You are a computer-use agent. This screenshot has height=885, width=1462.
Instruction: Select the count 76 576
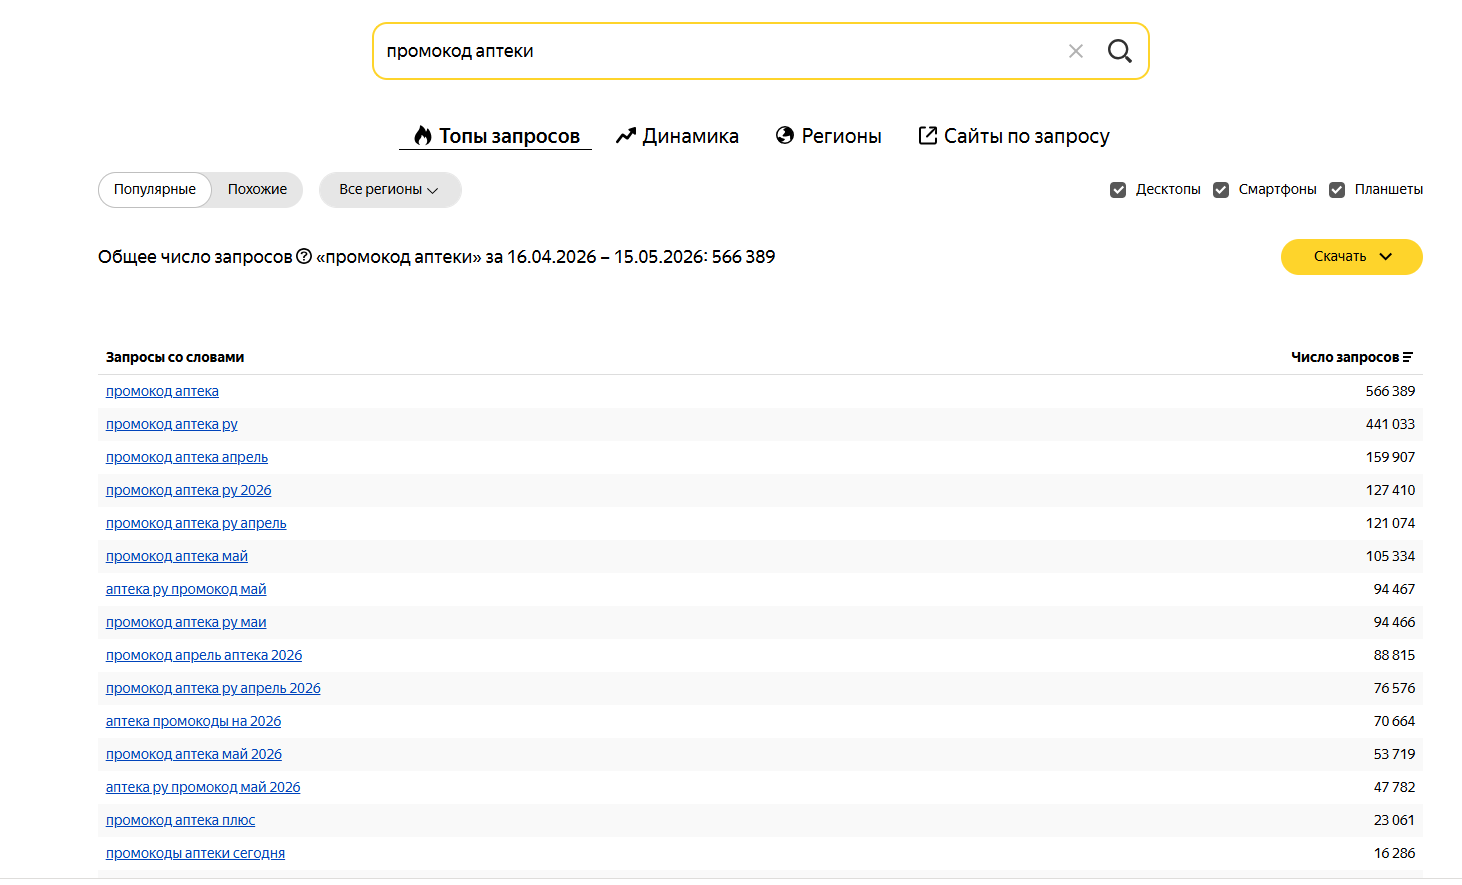coord(1394,688)
